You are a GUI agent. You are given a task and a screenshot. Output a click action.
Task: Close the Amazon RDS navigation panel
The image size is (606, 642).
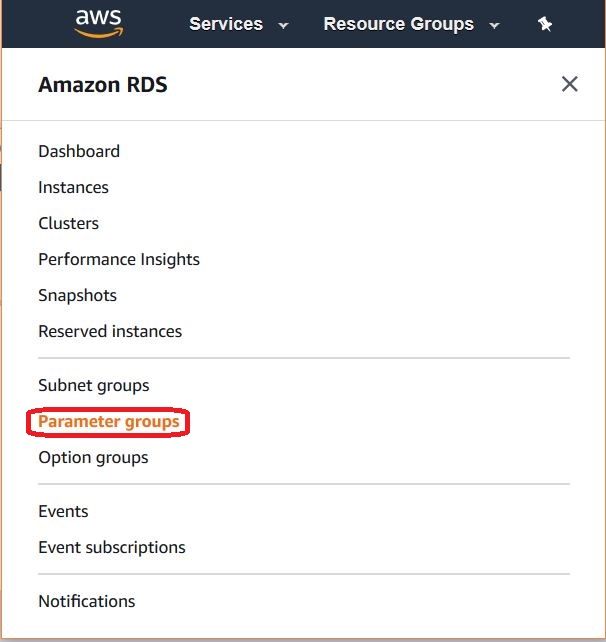pos(569,84)
